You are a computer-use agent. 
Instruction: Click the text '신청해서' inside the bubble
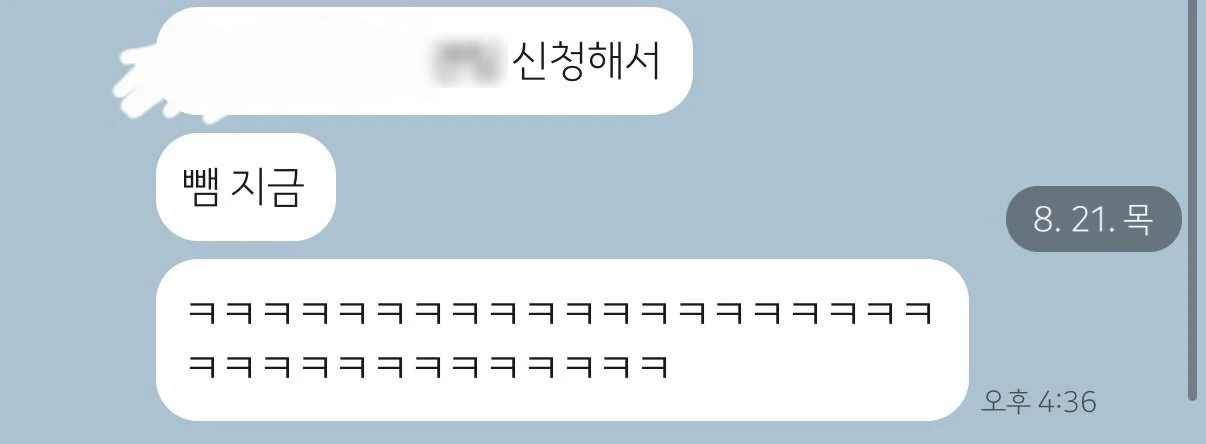point(585,62)
